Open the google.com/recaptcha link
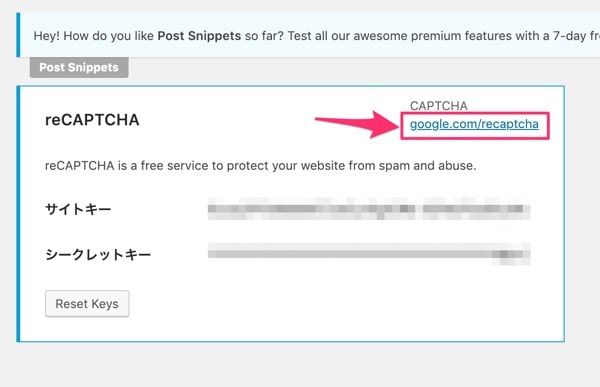 tap(474, 124)
